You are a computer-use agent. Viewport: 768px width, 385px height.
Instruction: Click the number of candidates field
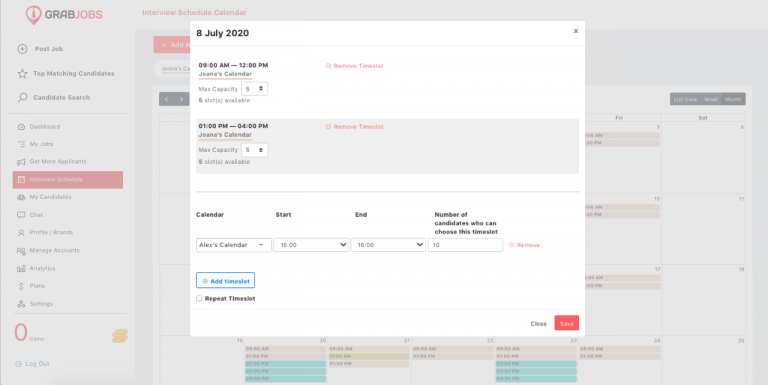[465, 245]
